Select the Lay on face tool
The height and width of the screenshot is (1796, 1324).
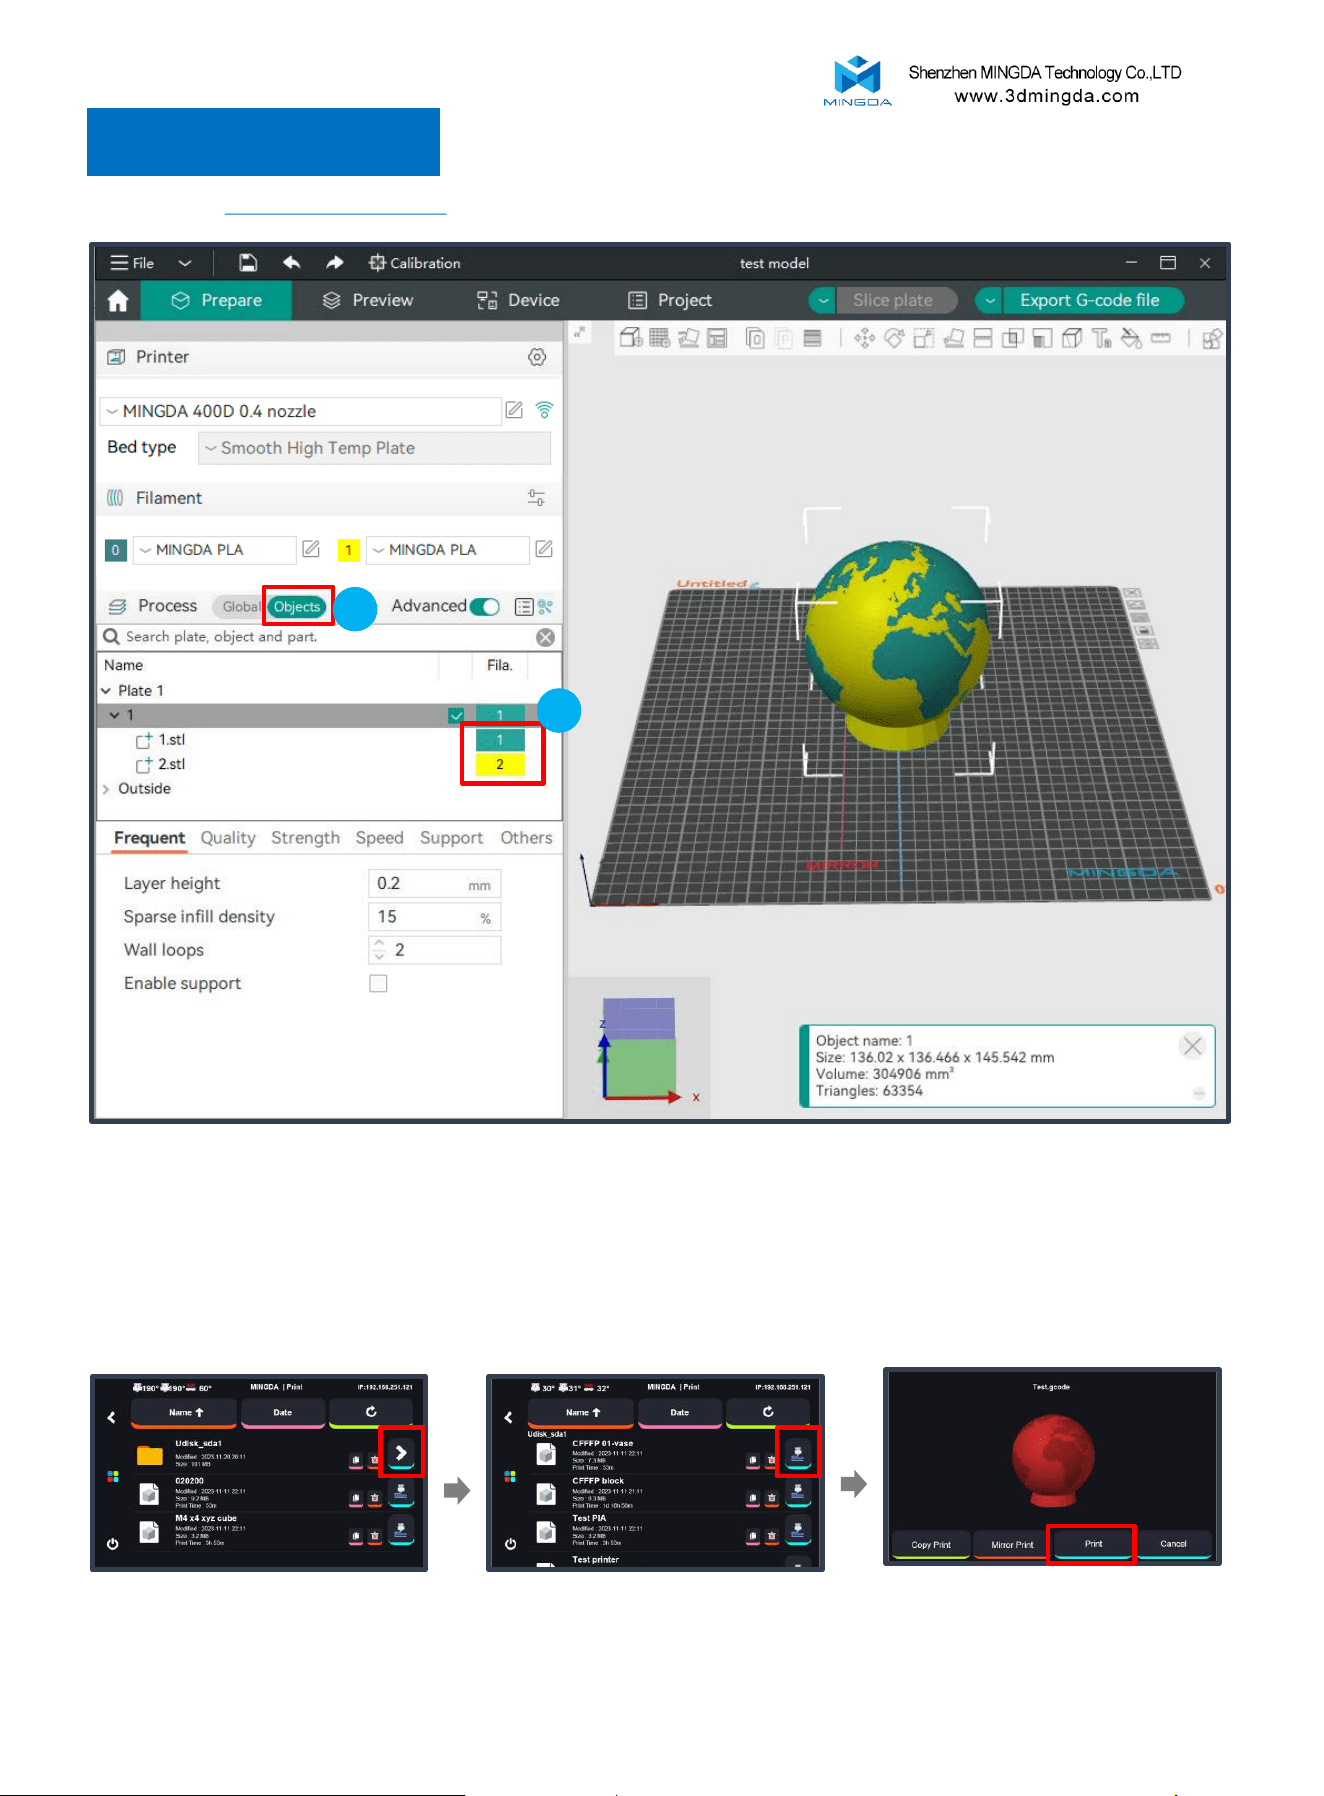click(953, 338)
